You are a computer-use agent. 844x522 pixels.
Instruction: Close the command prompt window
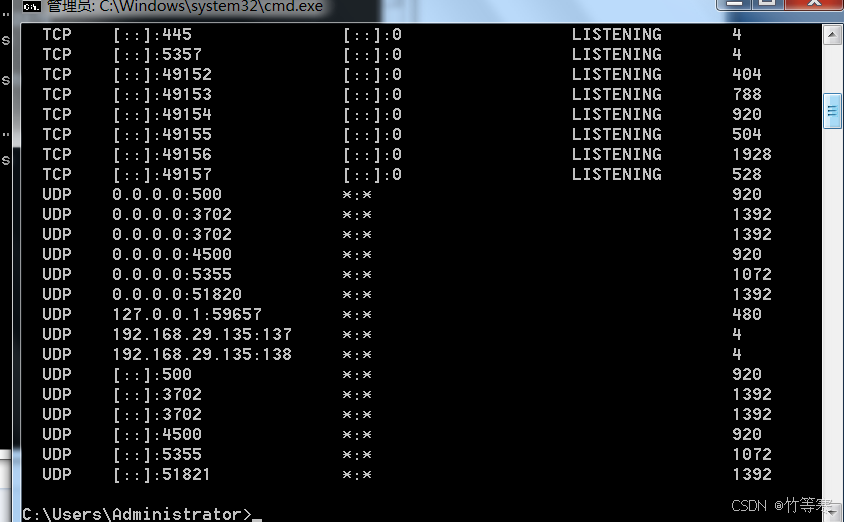point(812,5)
